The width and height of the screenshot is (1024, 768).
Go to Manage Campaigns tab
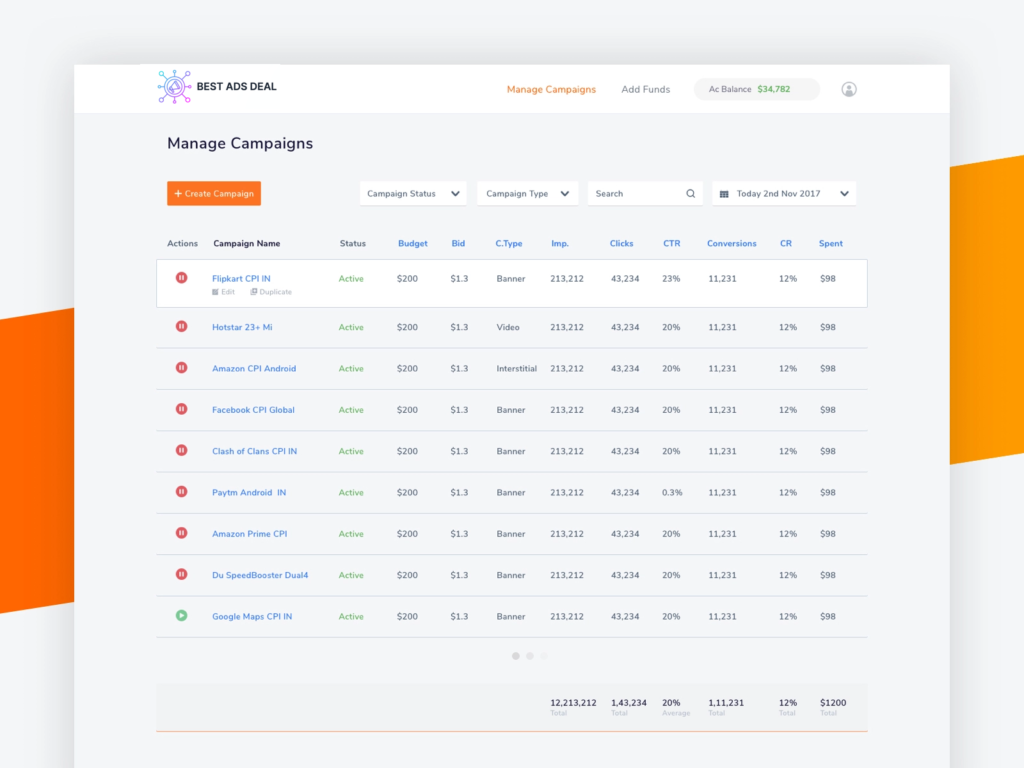coord(551,90)
